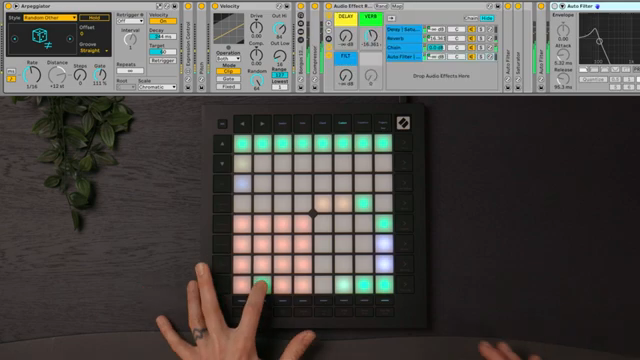Toggle the Velocity device activator
Screen dimensions: 640x360
[x=215, y=6]
